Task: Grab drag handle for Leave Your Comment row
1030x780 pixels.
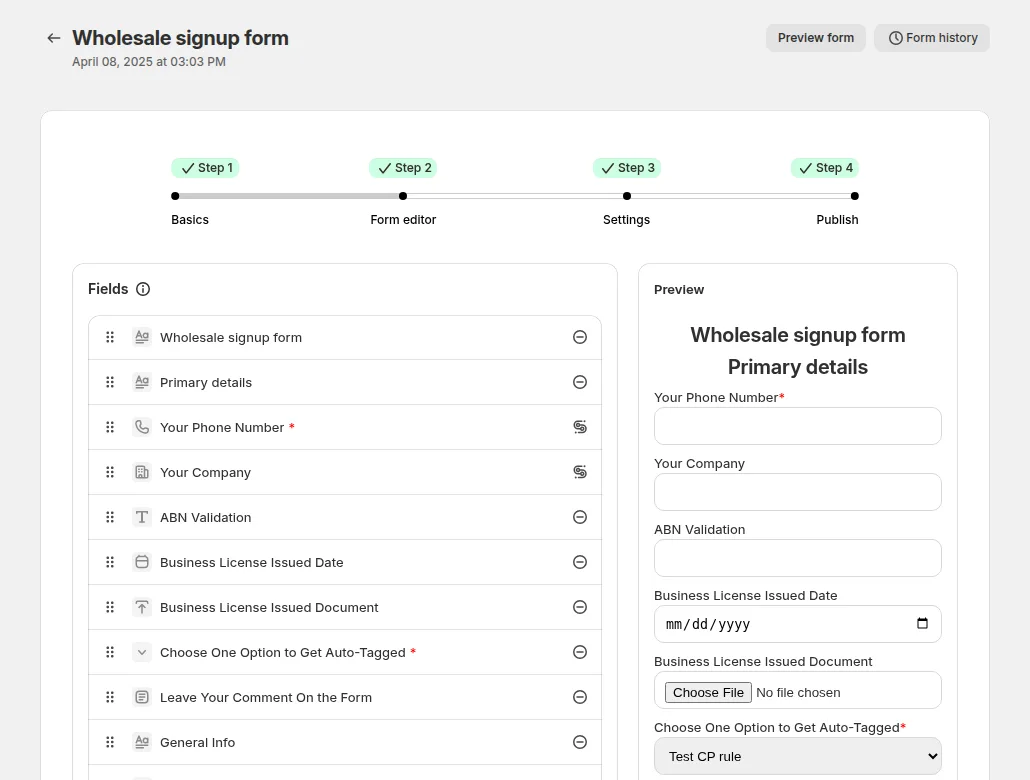Action: pos(110,697)
